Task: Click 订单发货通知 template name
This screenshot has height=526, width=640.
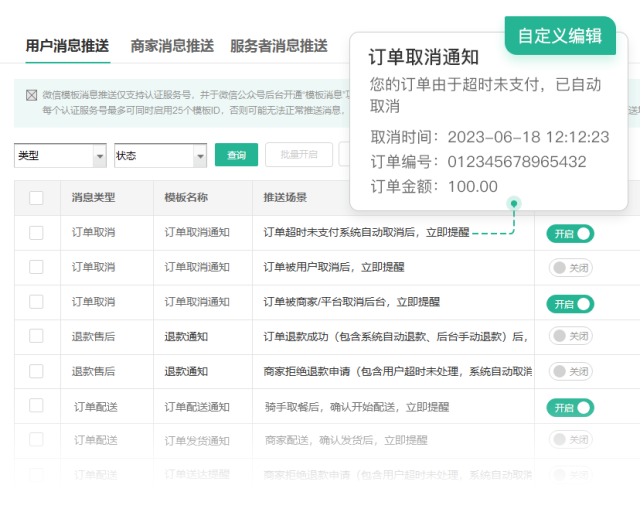Action: [197, 441]
